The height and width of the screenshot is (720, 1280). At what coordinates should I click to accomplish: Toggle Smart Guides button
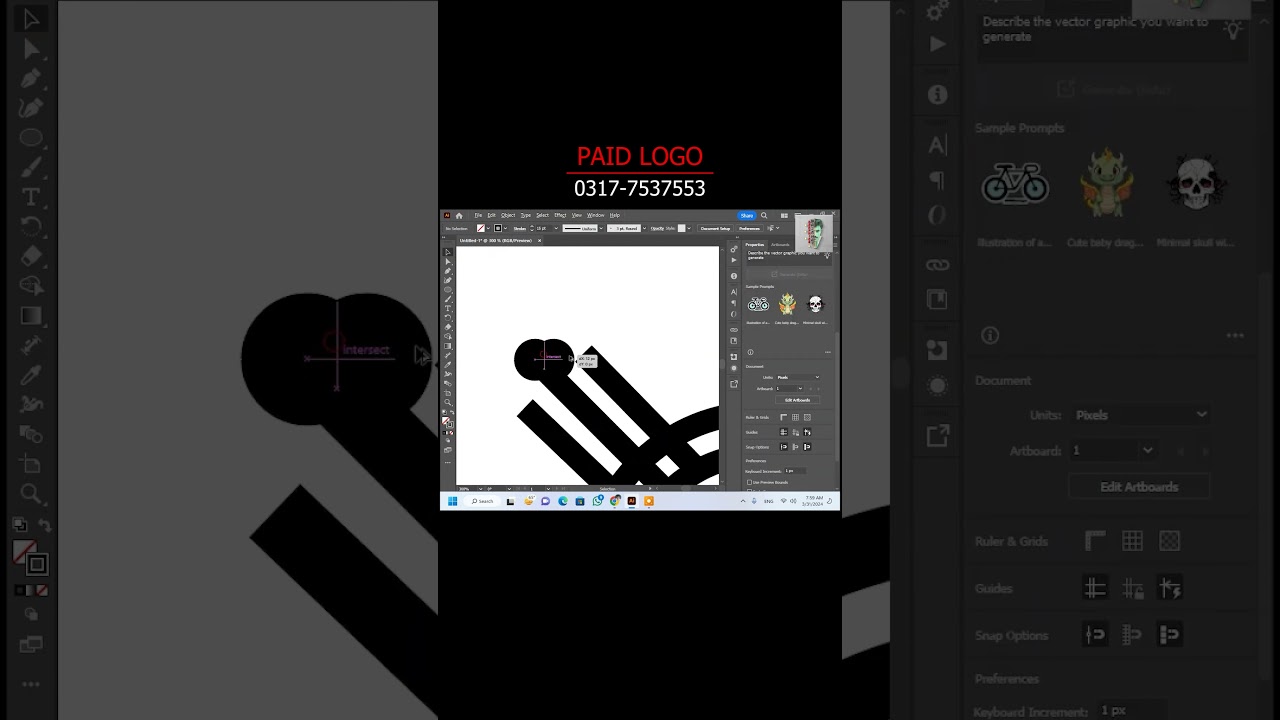click(x=807, y=432)
